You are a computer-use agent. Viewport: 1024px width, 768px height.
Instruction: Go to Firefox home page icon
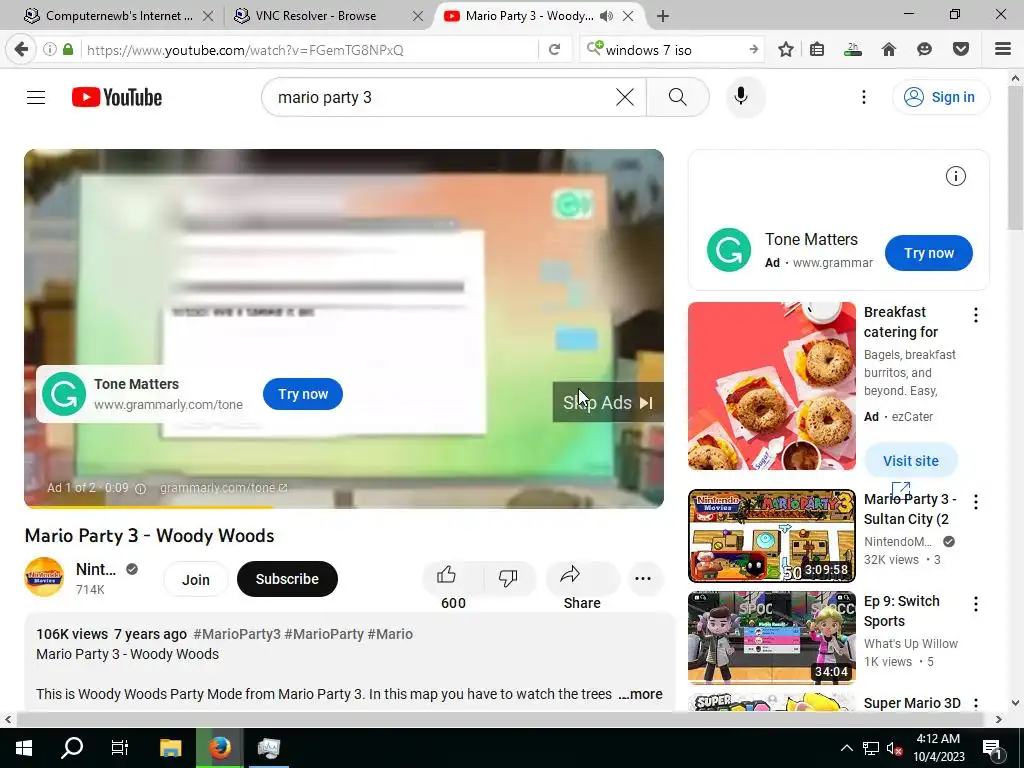pos(889,50)
